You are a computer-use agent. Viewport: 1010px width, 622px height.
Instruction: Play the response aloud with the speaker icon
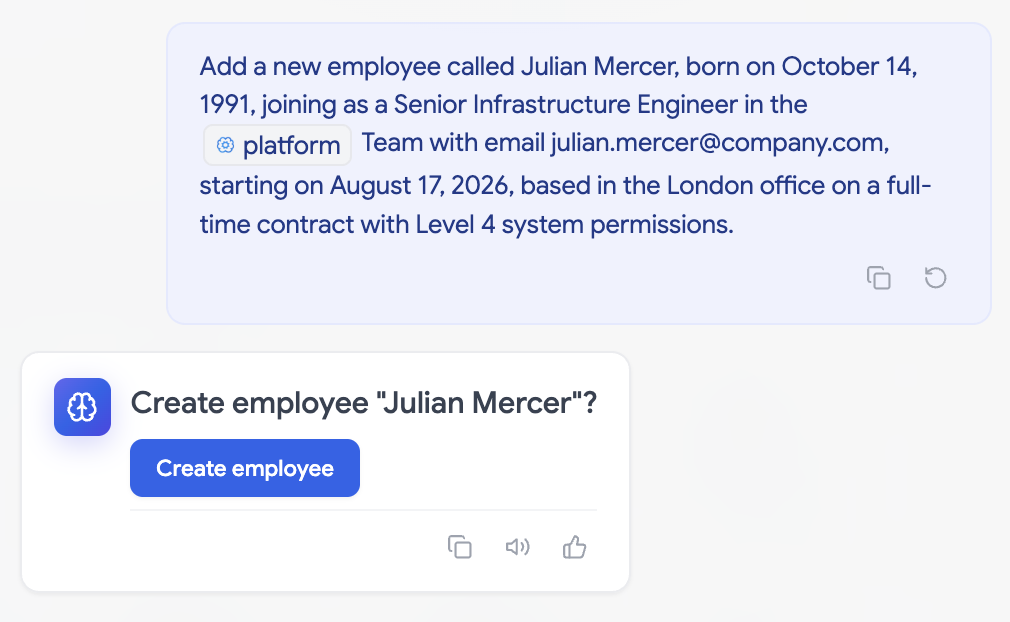pyautogui.click(x=517, y=547)
